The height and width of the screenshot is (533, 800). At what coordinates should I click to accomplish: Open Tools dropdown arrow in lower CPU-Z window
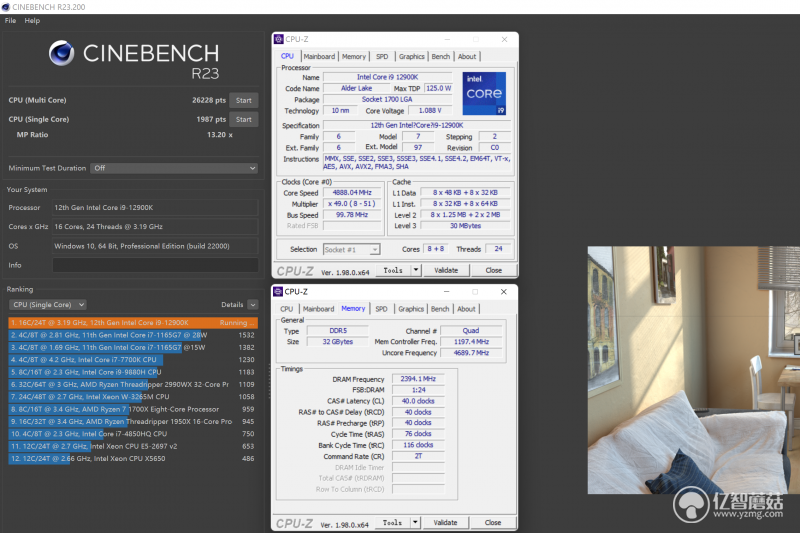pos(415,523)
